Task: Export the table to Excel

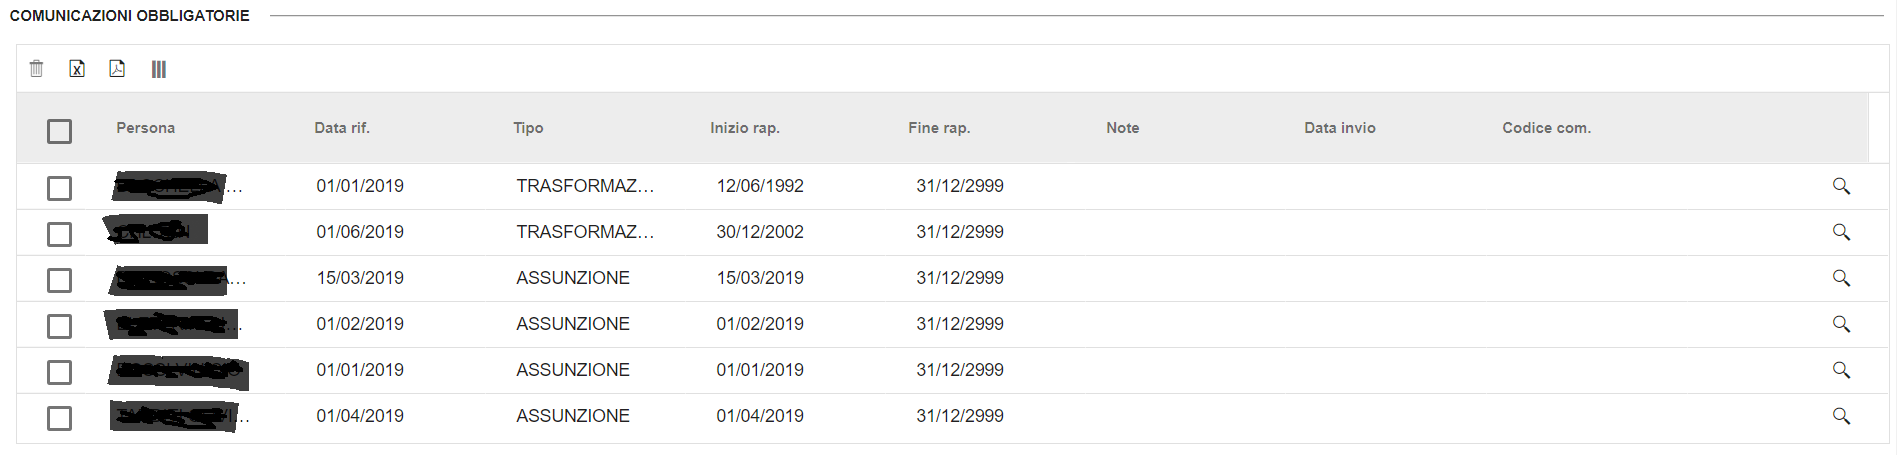Action: click(77, 69)
